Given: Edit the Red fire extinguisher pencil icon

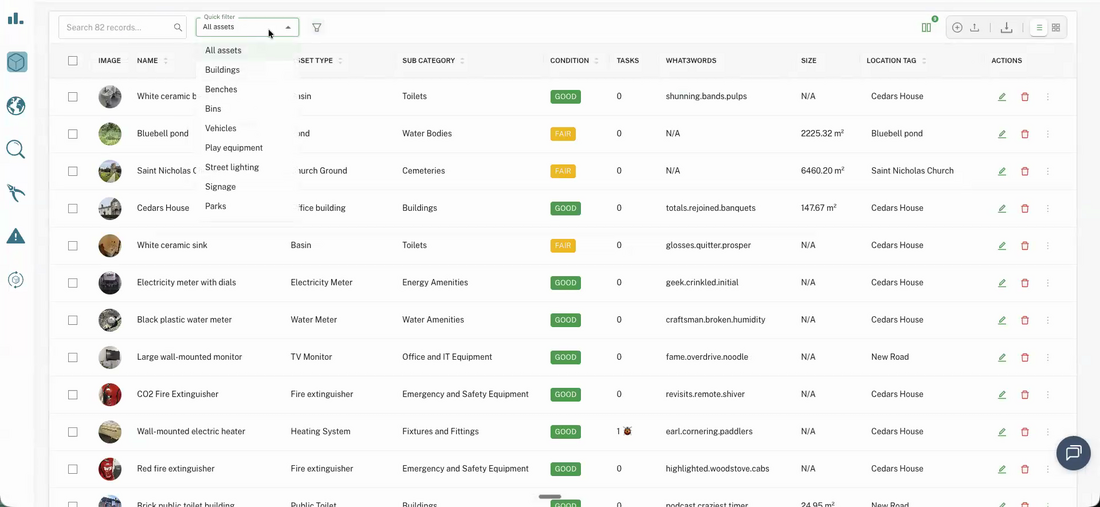Looking at the screenshot, I should point(1002,469).
